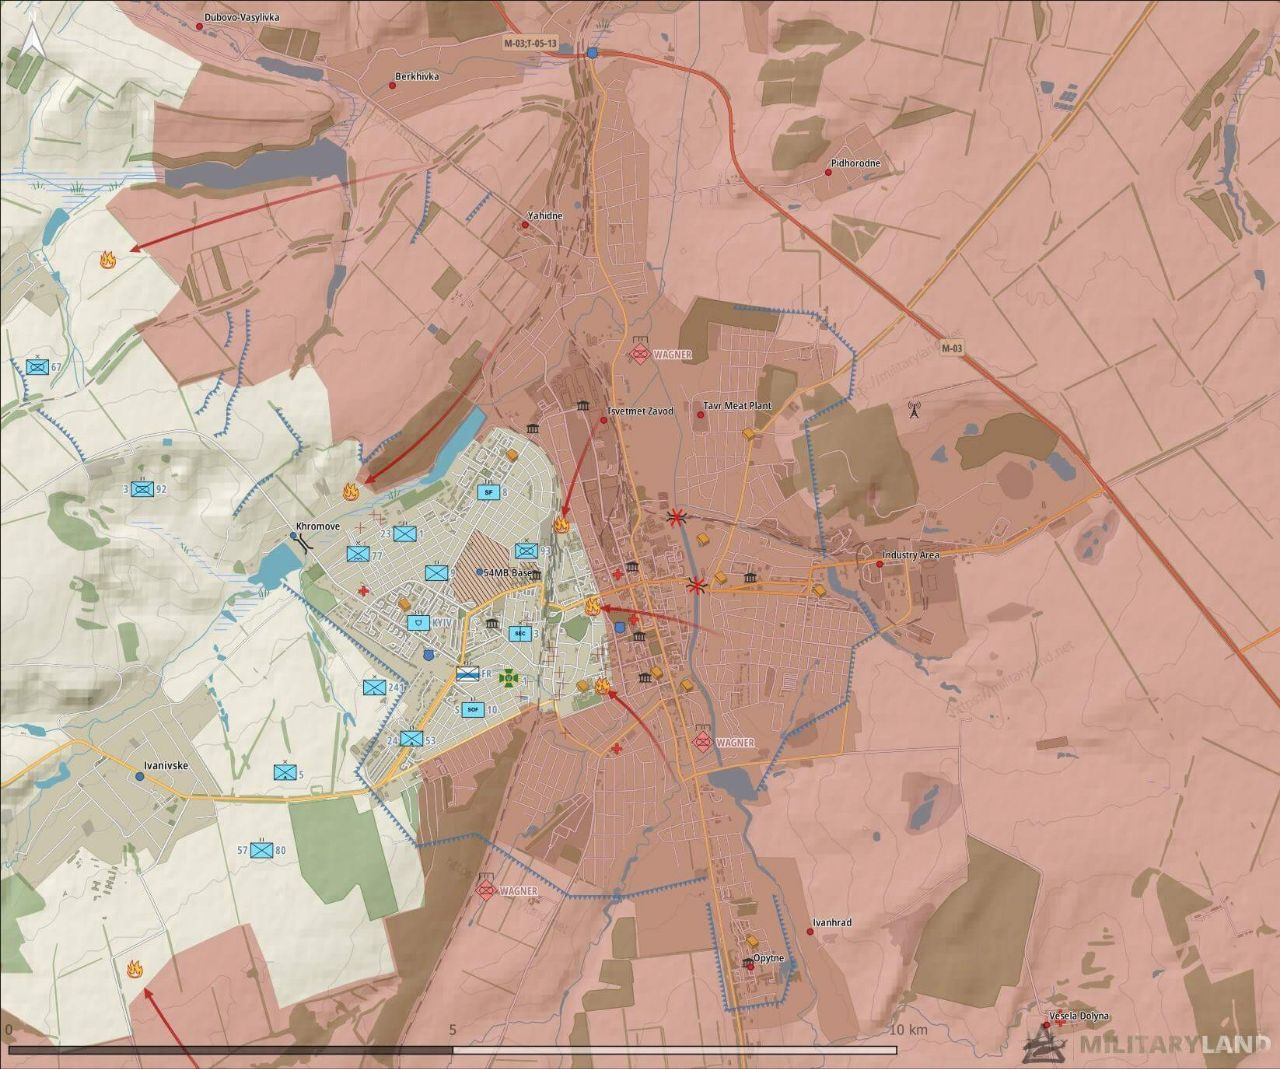Click the destroyed bridge marker on central road

(697, 584)
